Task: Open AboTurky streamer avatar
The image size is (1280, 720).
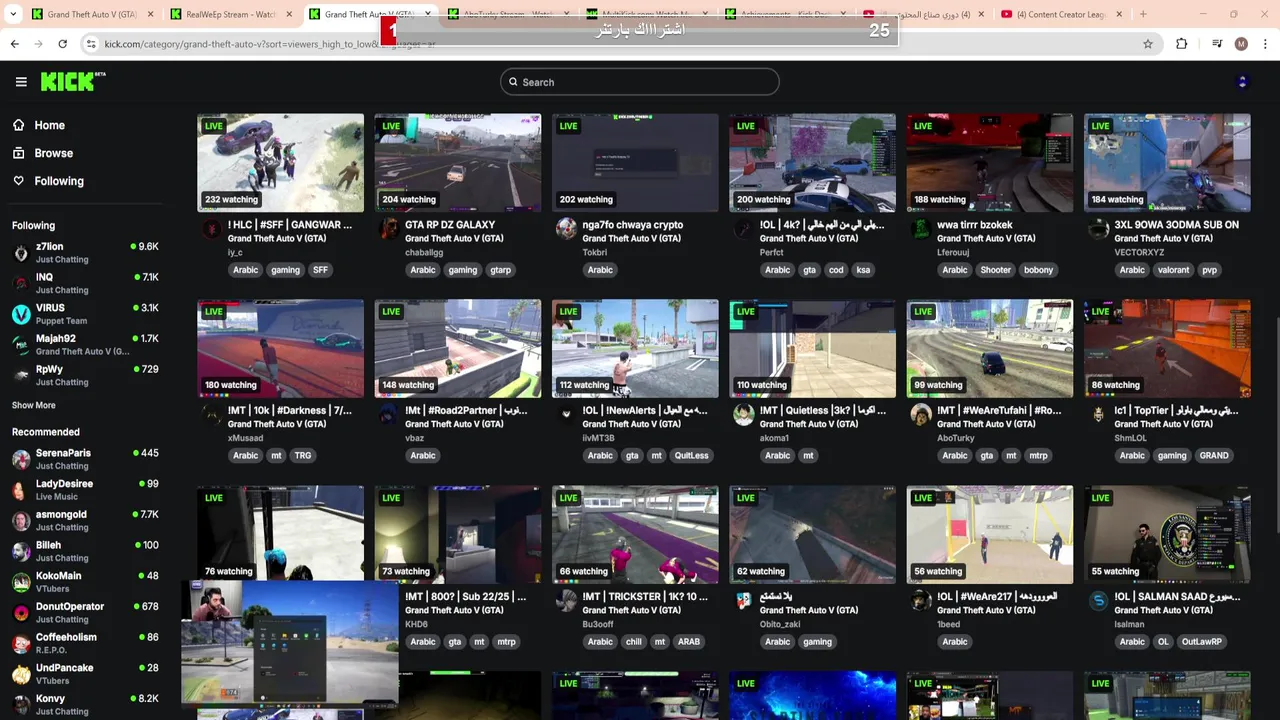Action: click(x=921, y=415)
